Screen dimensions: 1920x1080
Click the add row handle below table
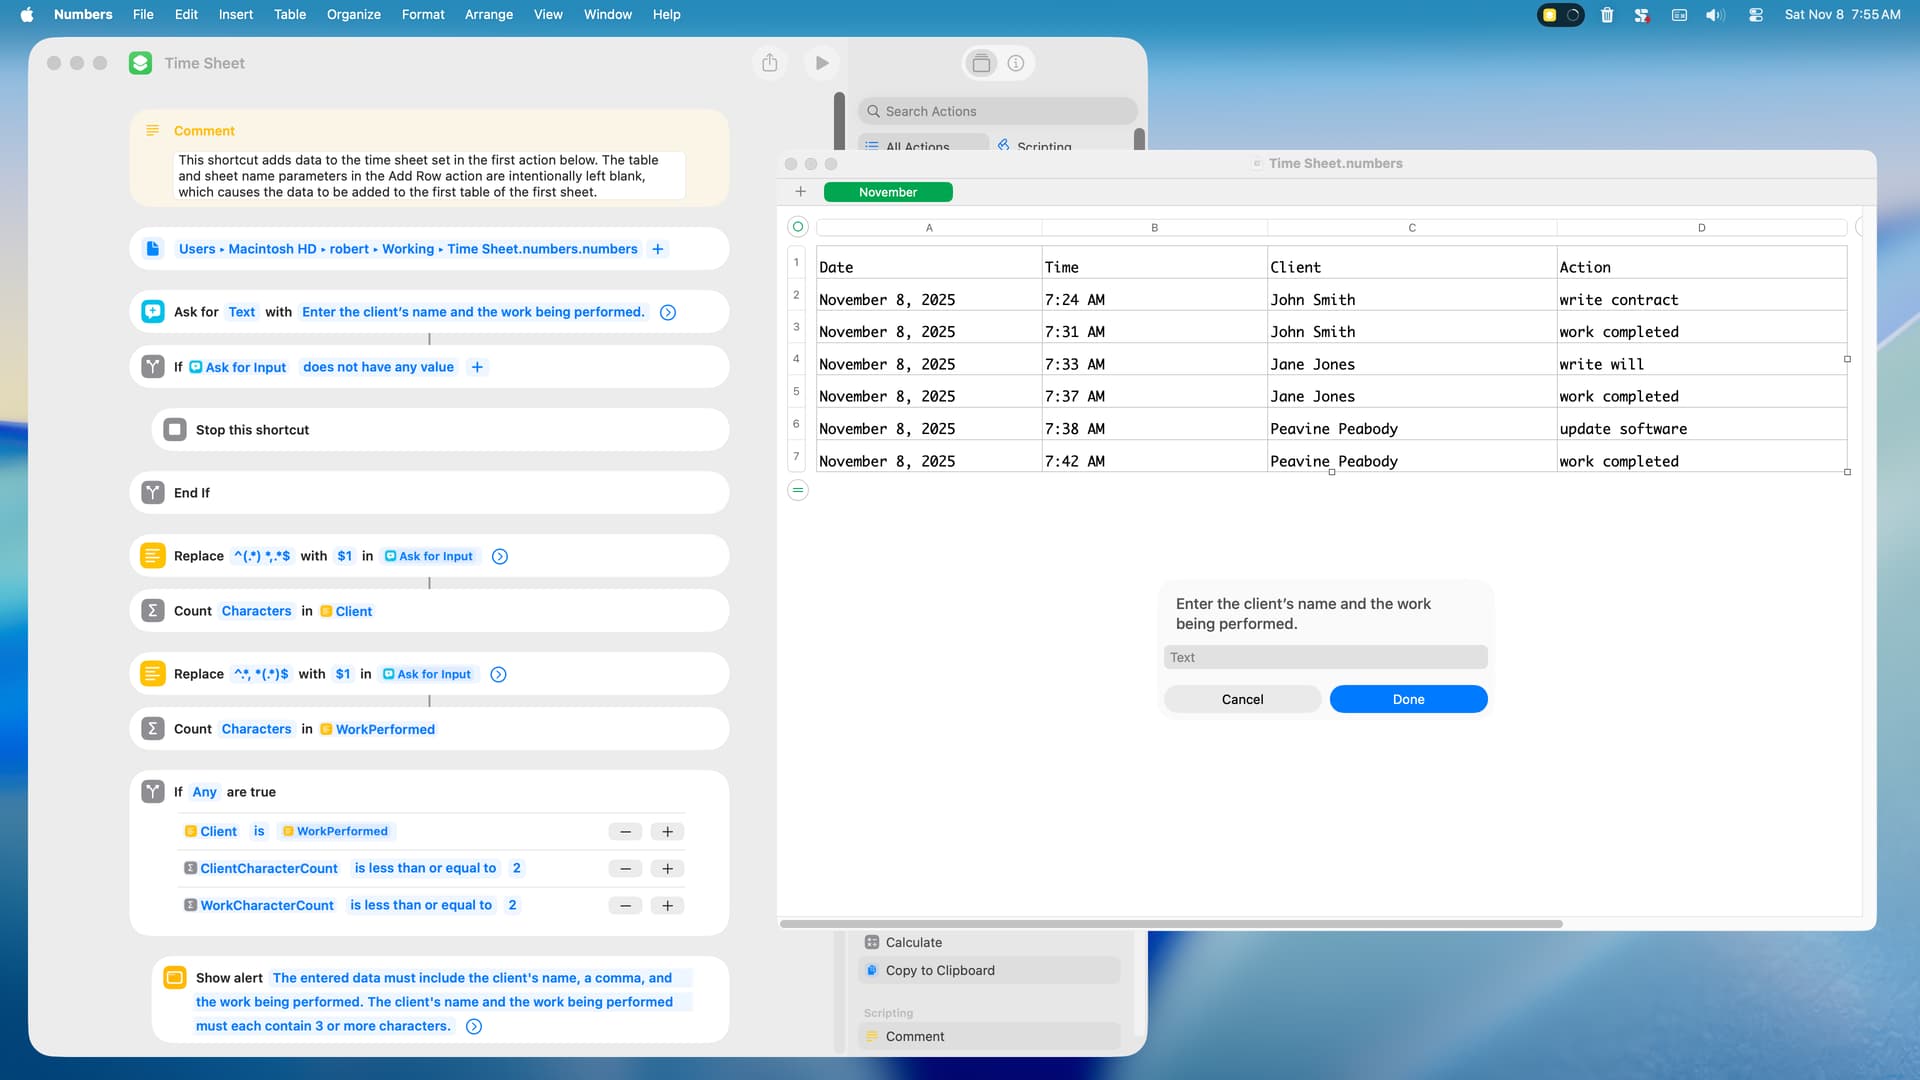pyautogui.click(x=798, y=490)
